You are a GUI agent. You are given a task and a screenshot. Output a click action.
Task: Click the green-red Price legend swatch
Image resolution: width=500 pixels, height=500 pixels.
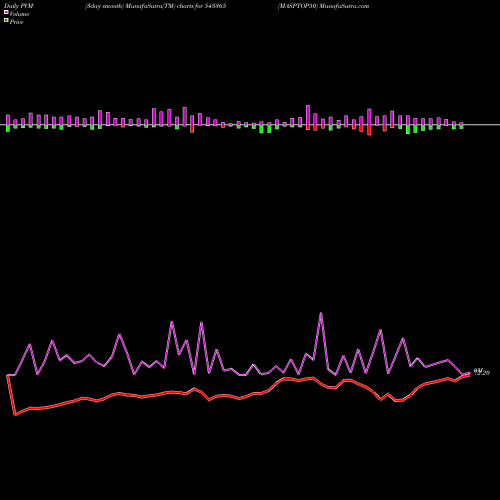tap(6, 20)
